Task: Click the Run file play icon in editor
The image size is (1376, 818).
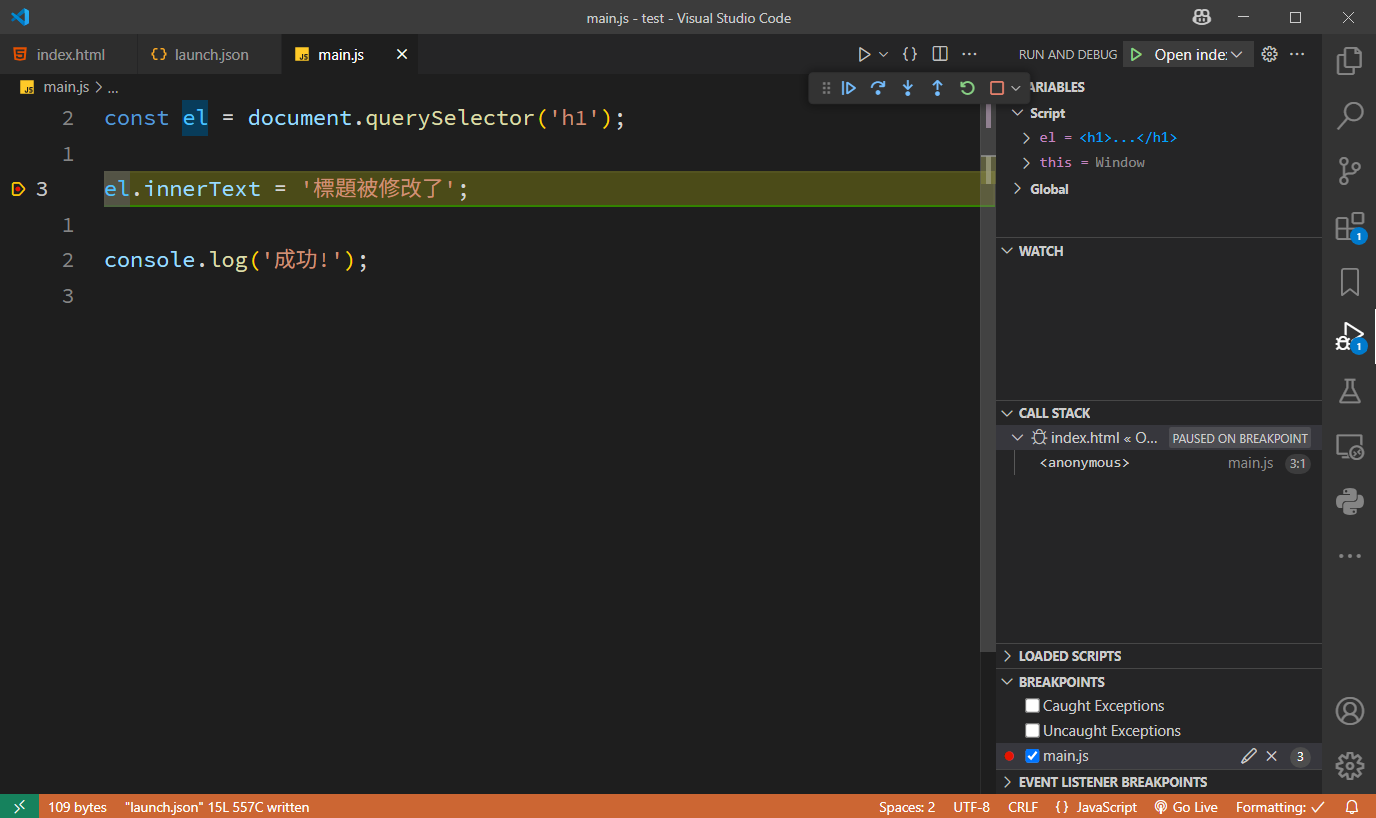Action: 864,54
